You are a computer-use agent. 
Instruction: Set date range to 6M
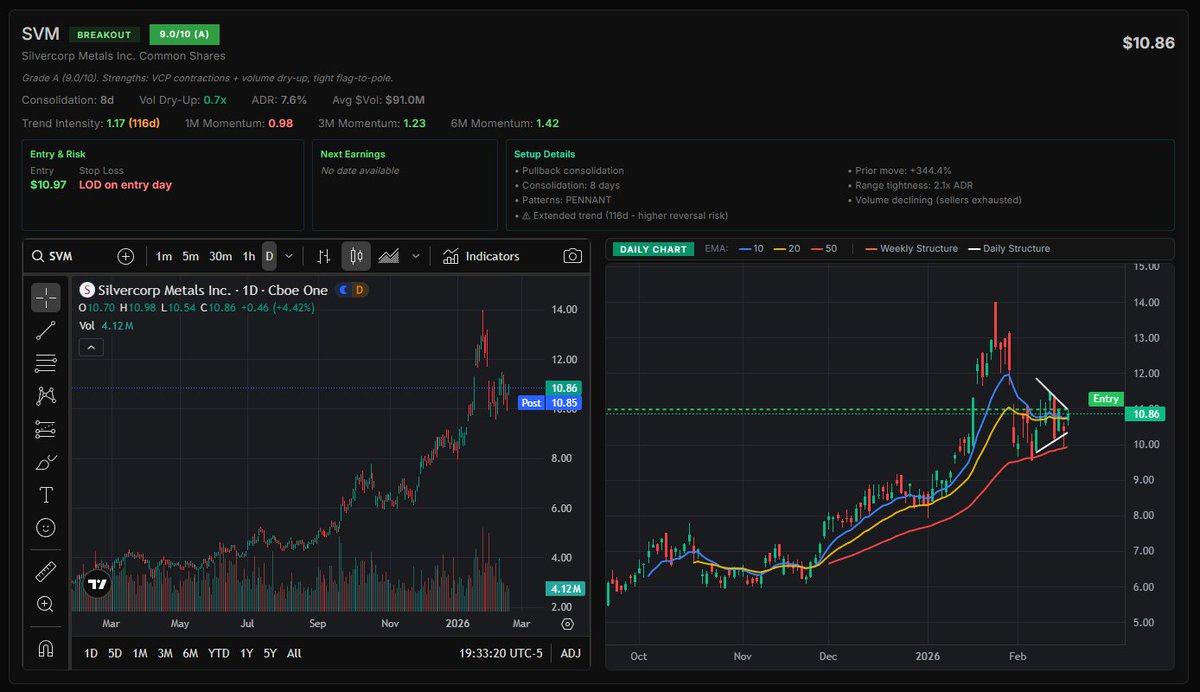pos(190,653)
